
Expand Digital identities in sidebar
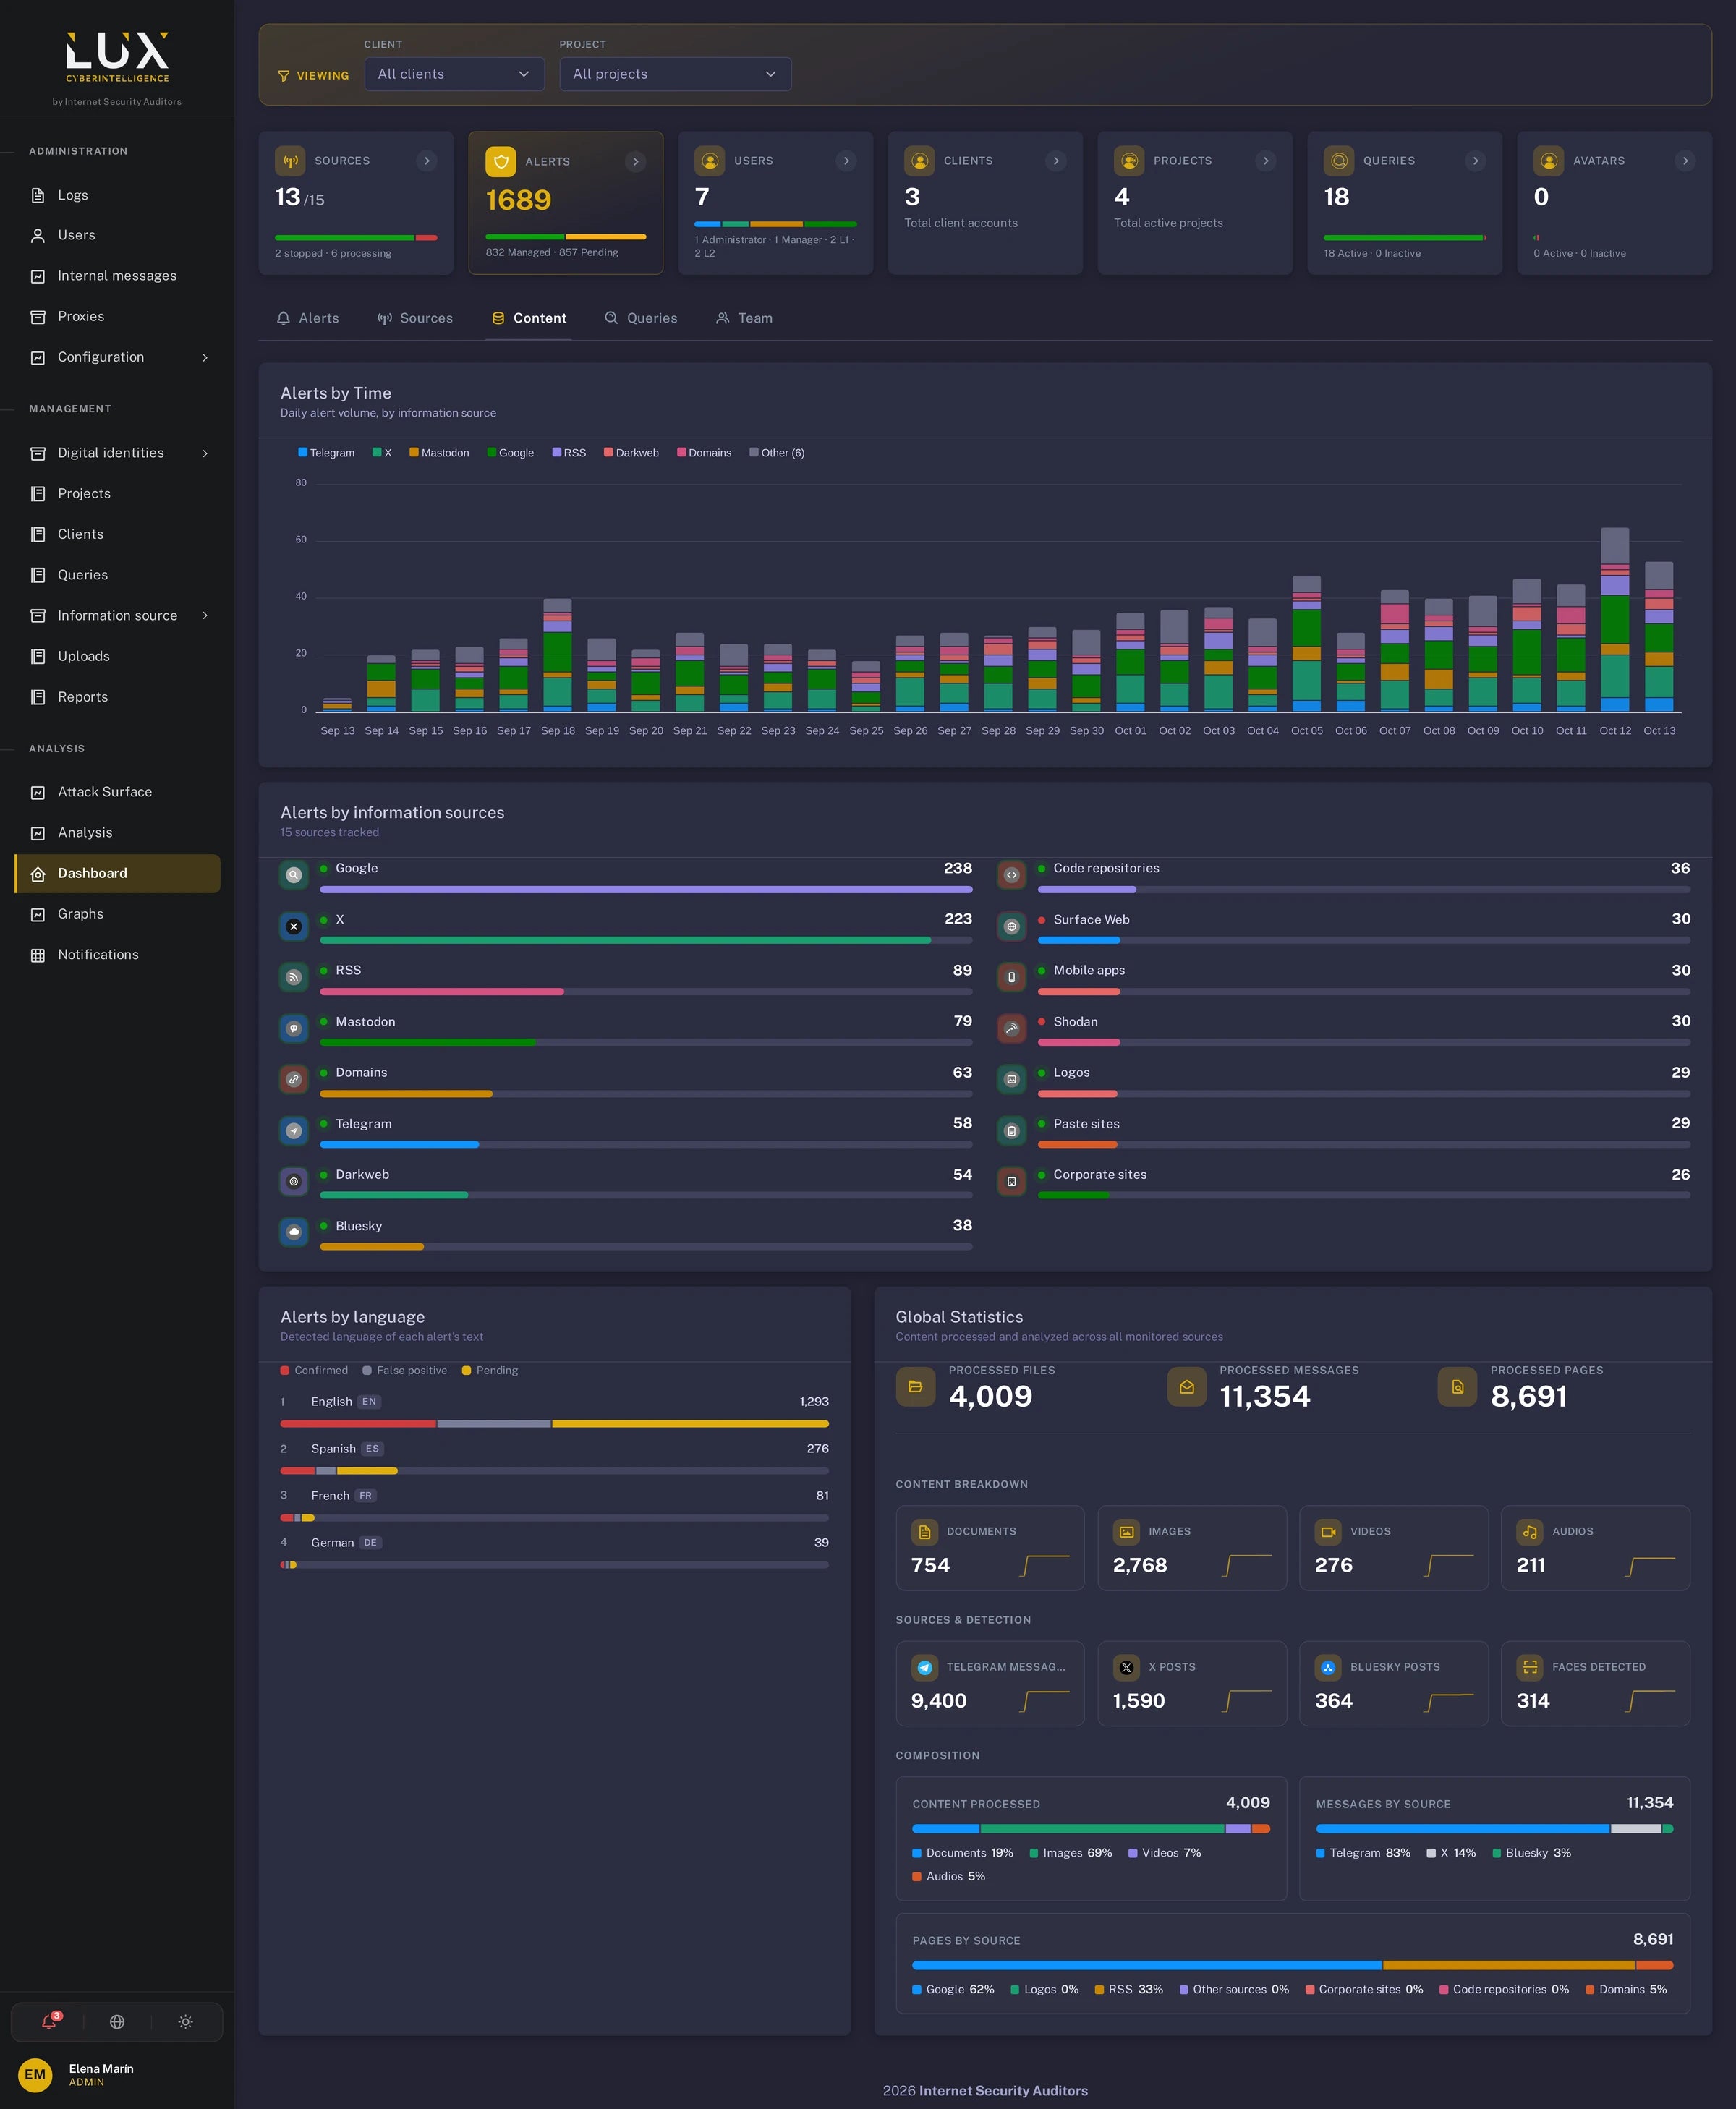click(117, 453)
